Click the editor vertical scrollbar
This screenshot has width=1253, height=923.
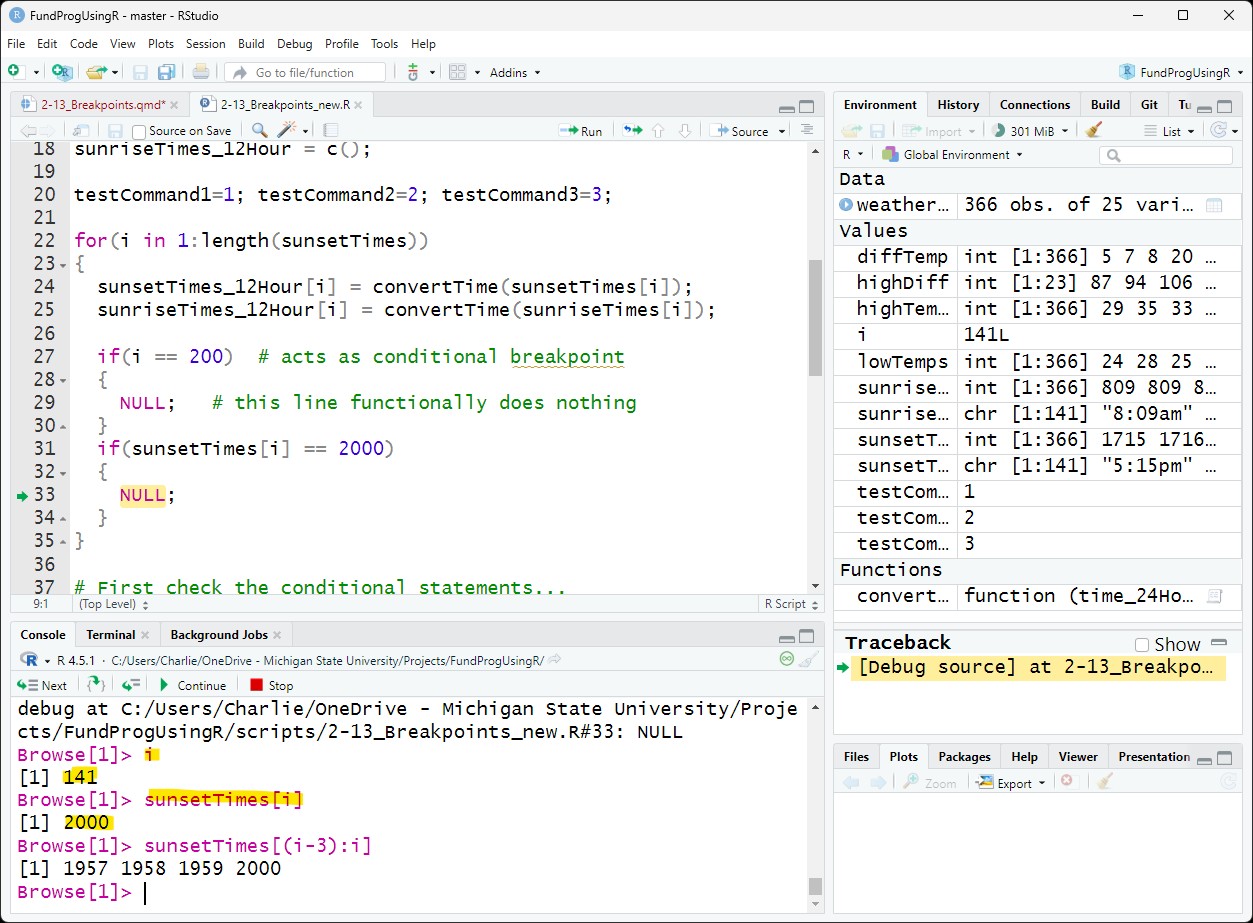pyautogui.click(x=816, y=318)
